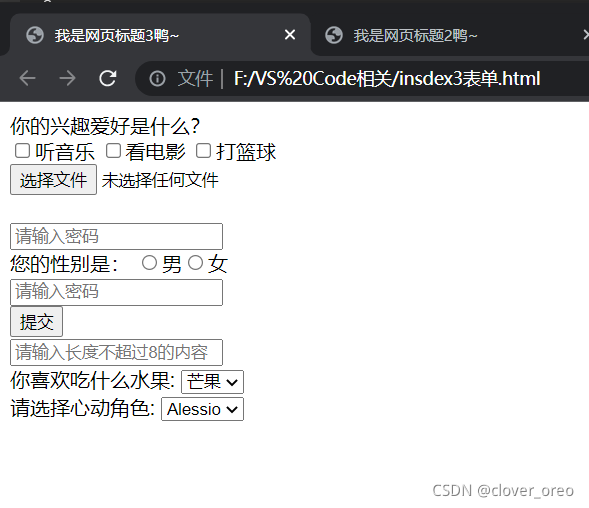Click the 请选择心动角色: label
The width and height of the screenshot is (589, 508).
click(x=83, y=408)
